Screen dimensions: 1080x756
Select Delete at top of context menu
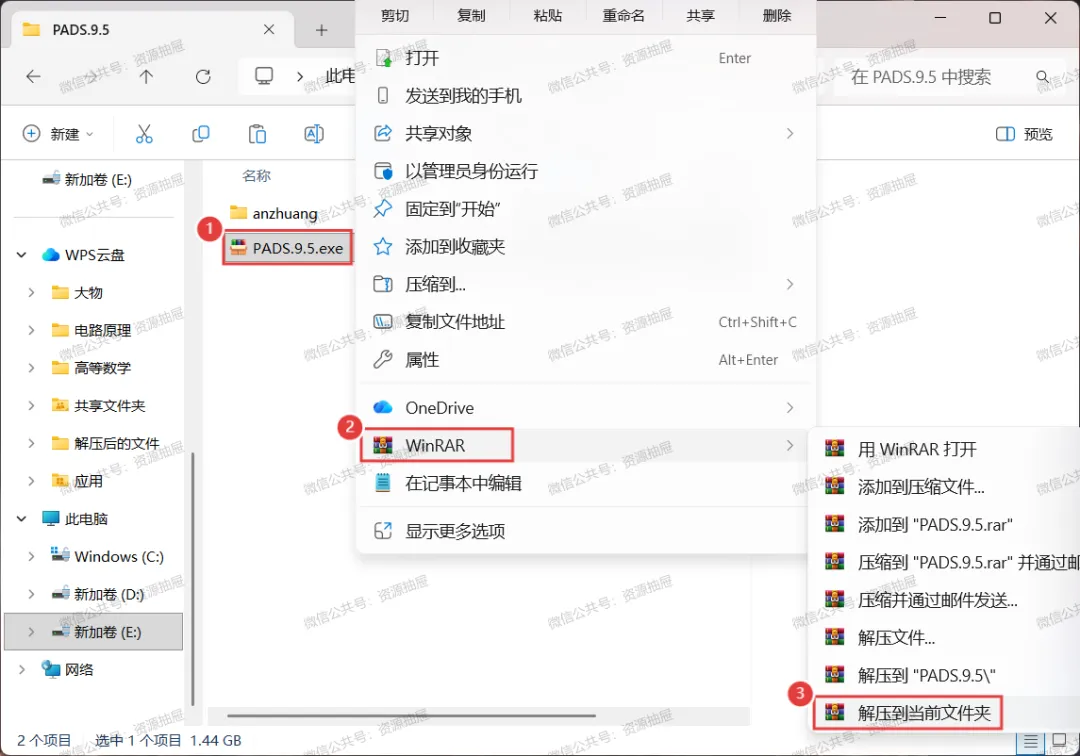click(776, 15)
